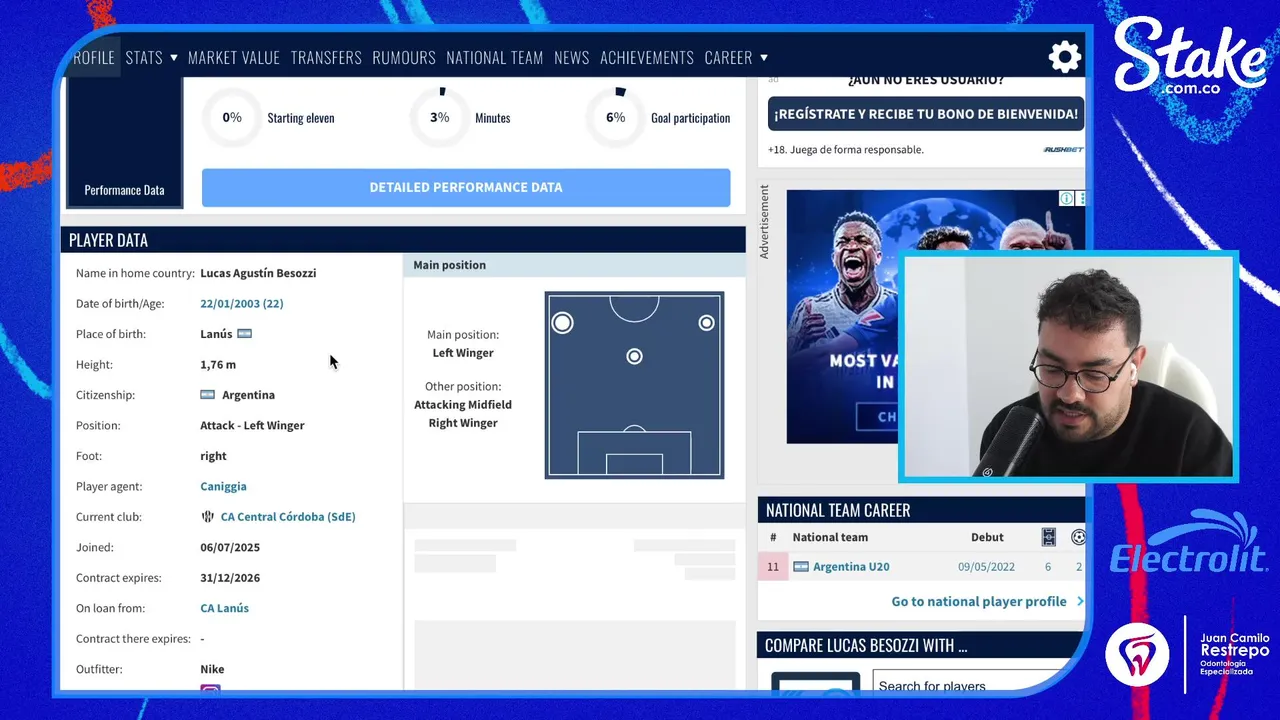Open the date of birth 22/01/2003 link

click(x=242, y=304)
